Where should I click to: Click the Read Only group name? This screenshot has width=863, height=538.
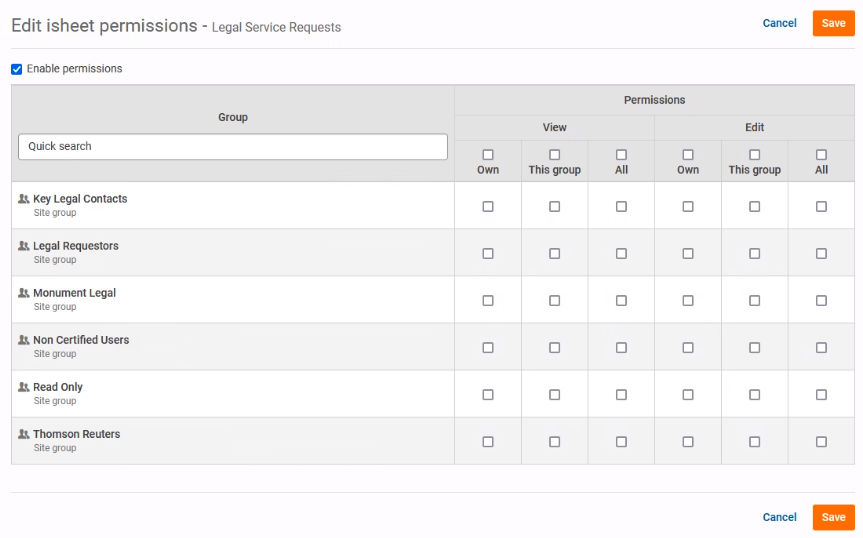[x=58, y=387]
